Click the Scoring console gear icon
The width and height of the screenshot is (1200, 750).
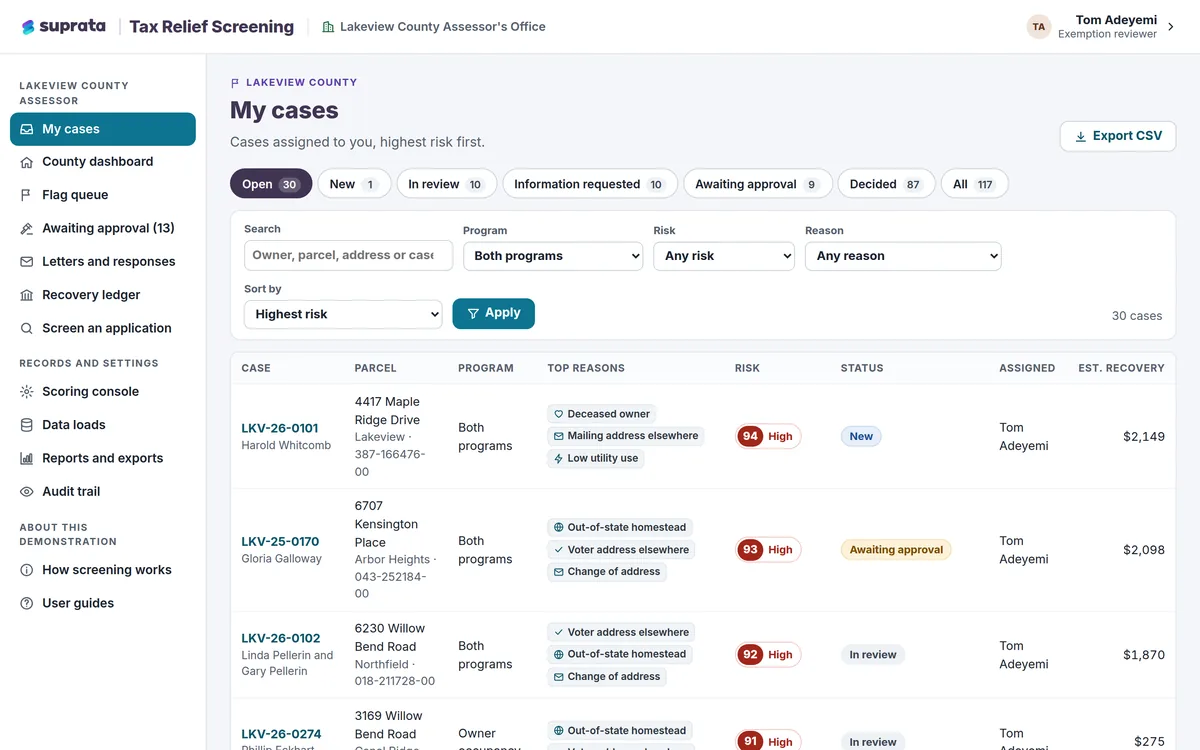27,392
